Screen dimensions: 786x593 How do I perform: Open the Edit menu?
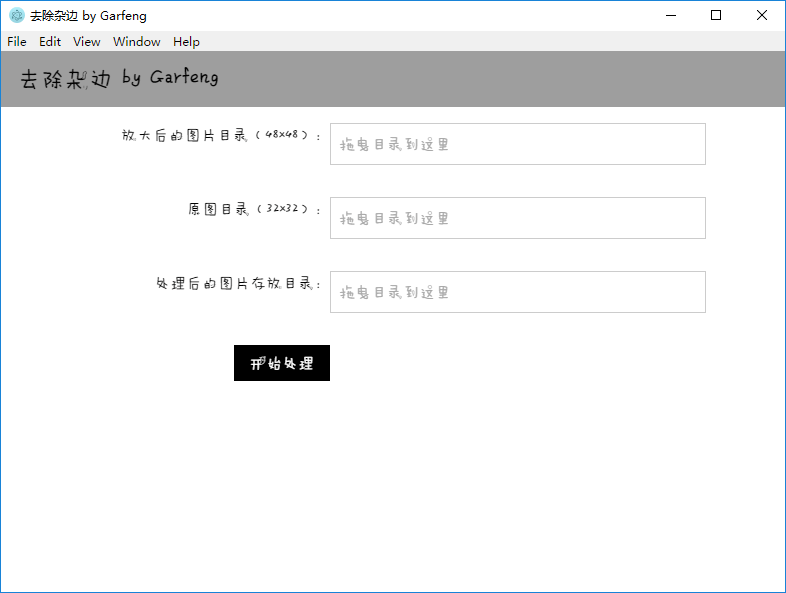50,42
